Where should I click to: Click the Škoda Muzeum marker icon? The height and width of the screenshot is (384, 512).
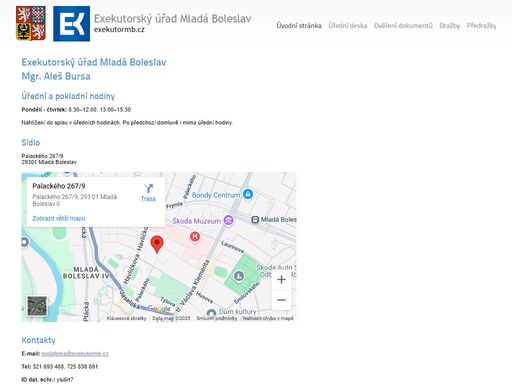[x=228, y=220]
